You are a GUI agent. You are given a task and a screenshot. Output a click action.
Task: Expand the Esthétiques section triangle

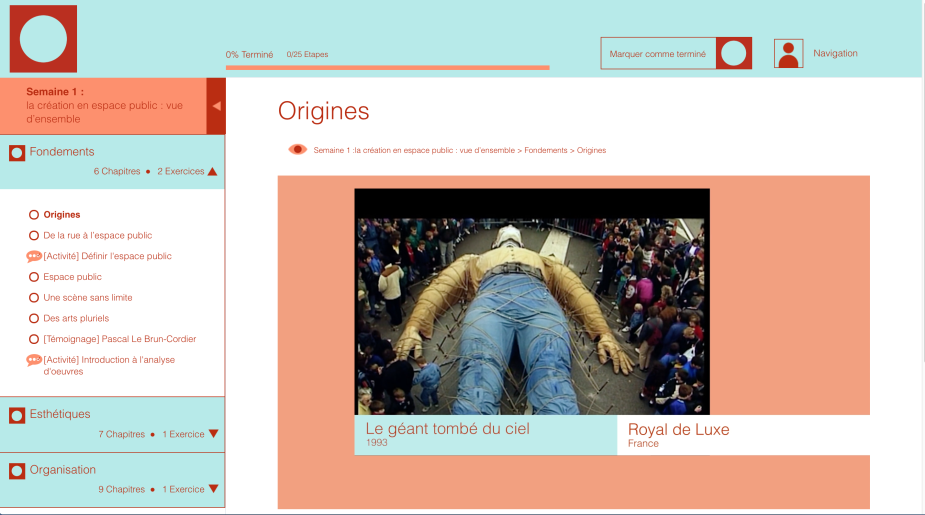pos(214,434)
